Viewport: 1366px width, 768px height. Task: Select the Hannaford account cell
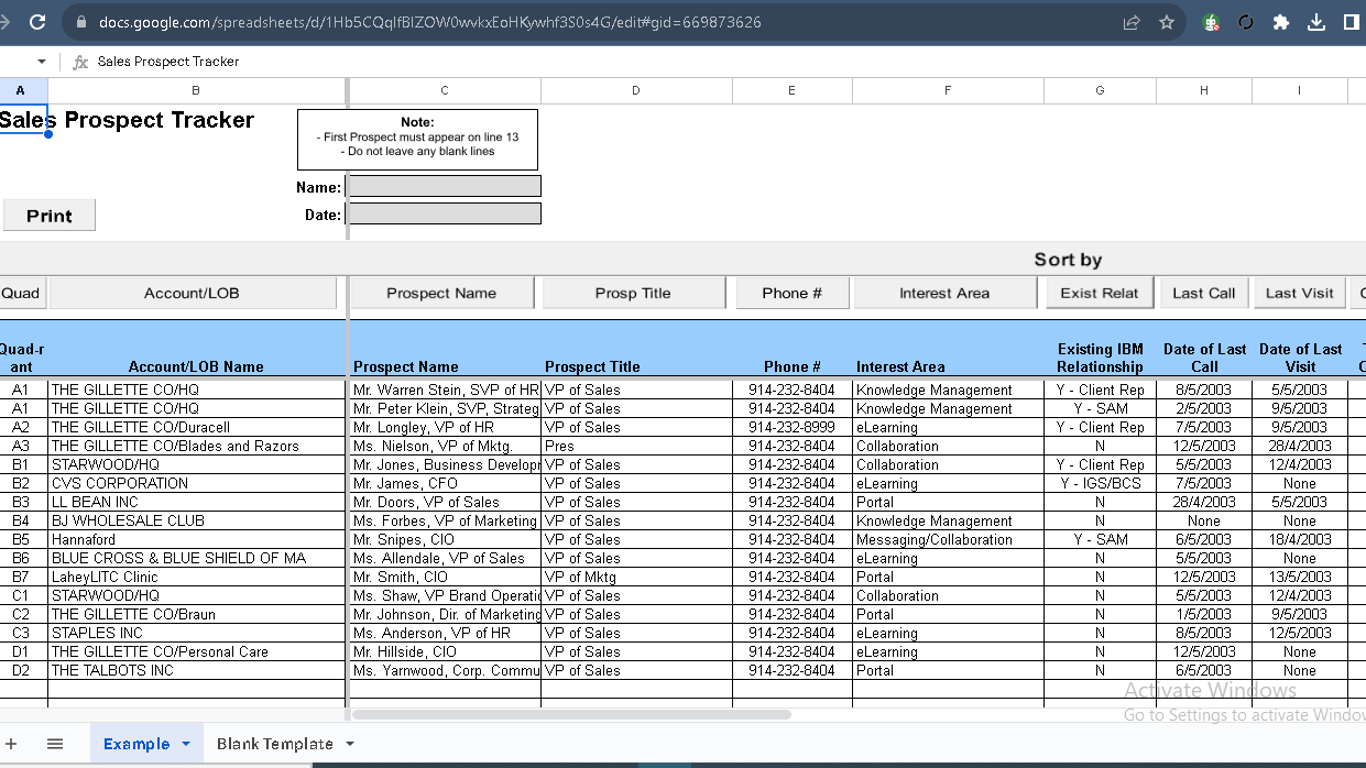(196, 540)
